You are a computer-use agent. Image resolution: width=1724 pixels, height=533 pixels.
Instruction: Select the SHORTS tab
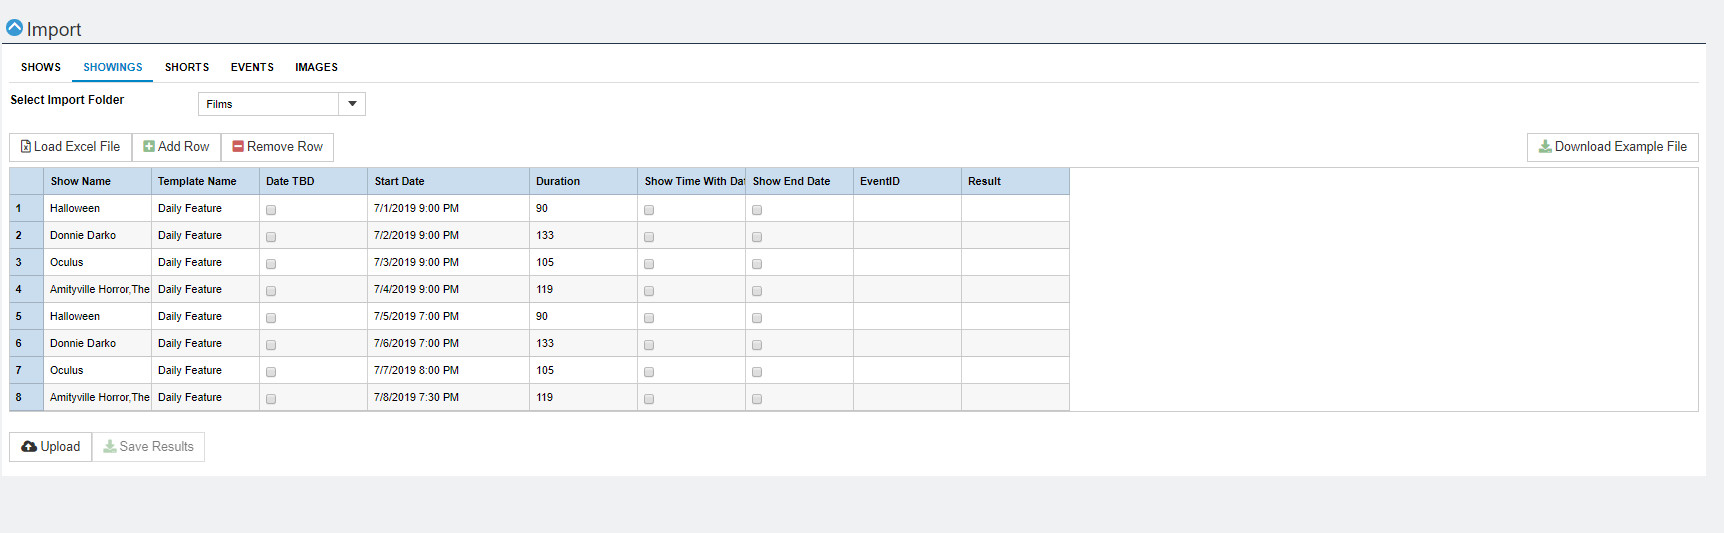click(x=187, y=67)
